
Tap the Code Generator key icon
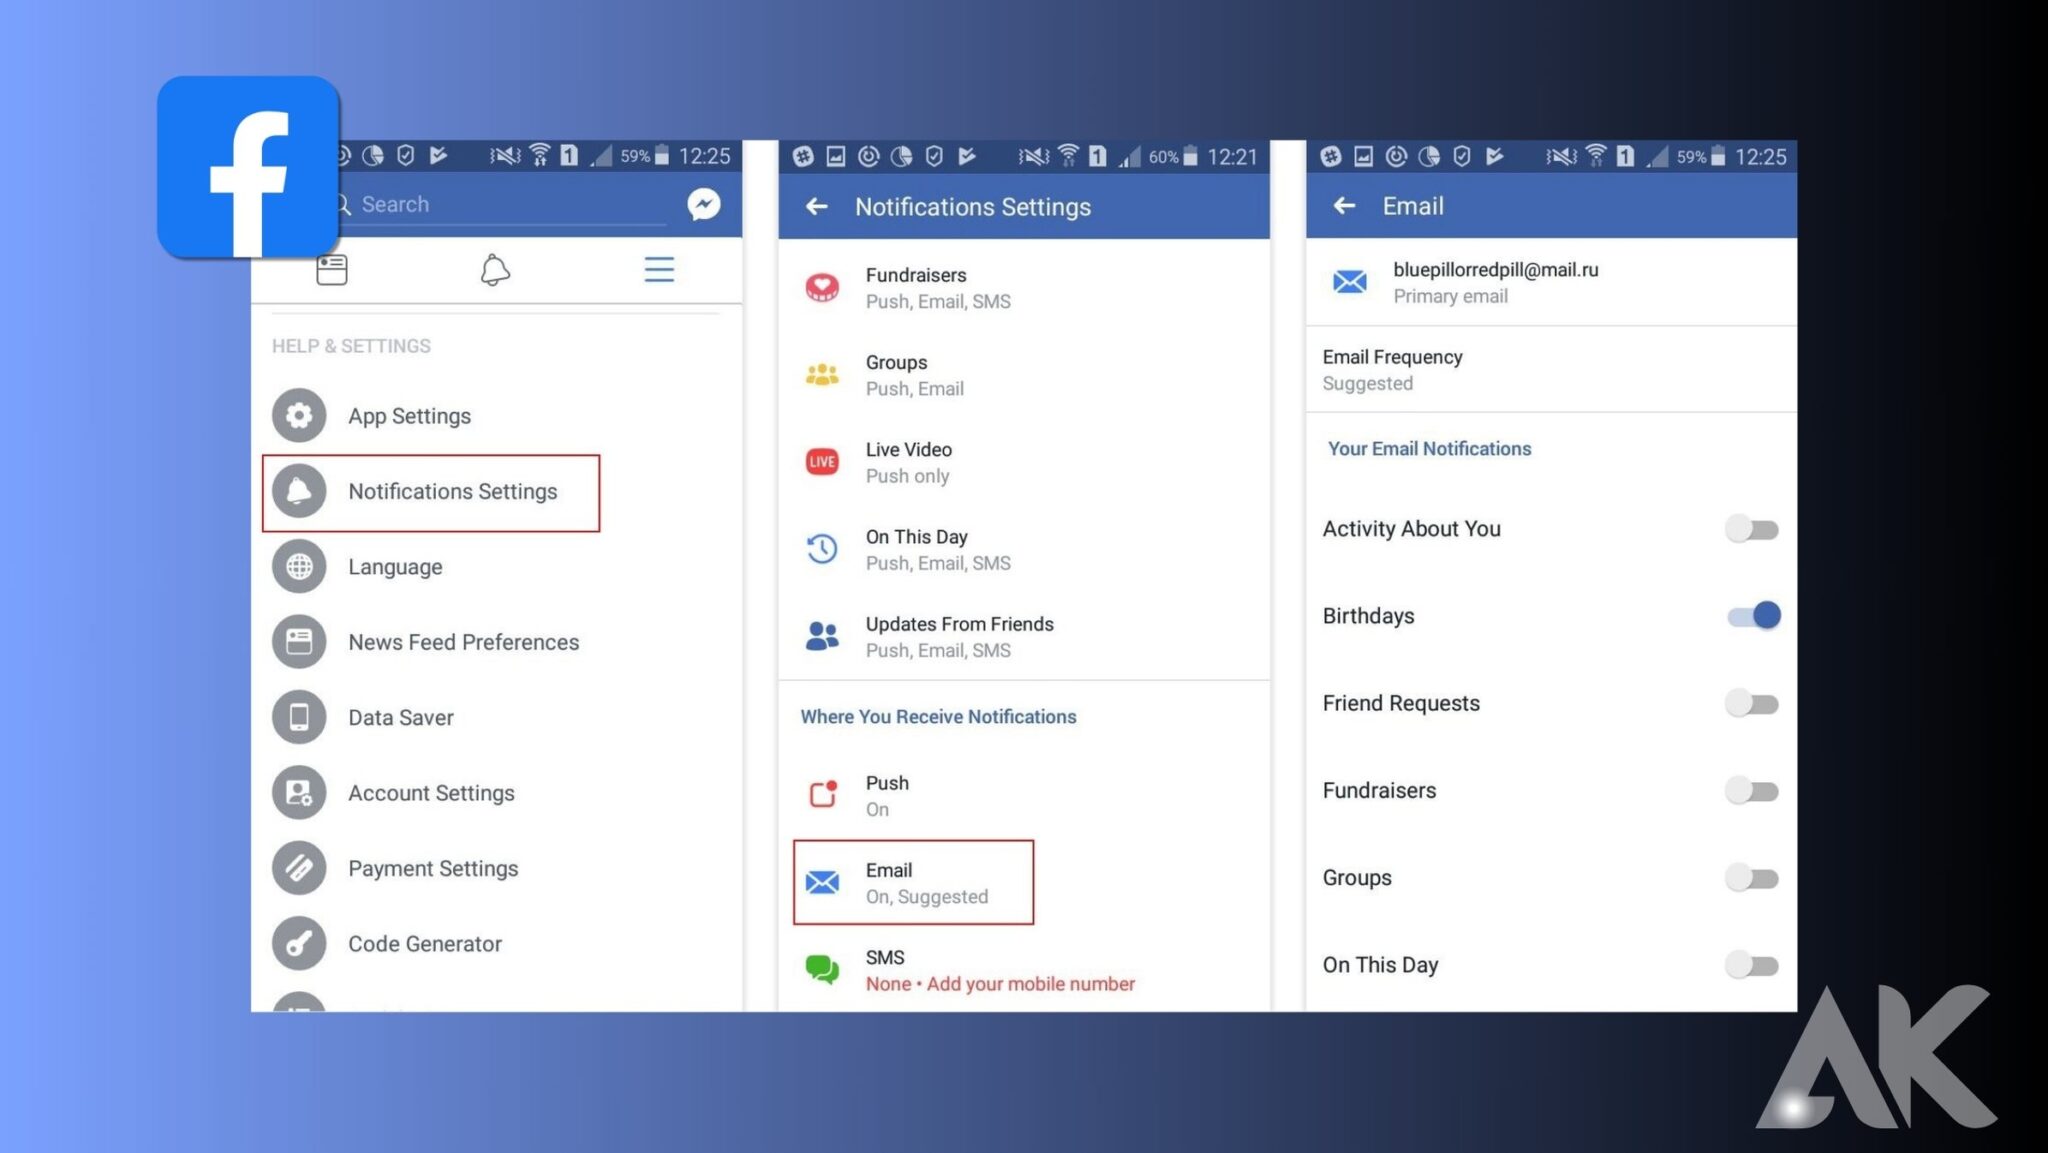tap(298, 943)
